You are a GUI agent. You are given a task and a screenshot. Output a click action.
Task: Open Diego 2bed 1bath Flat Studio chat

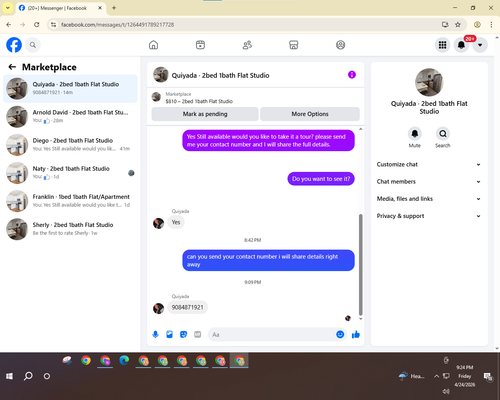tap(70, 145)
